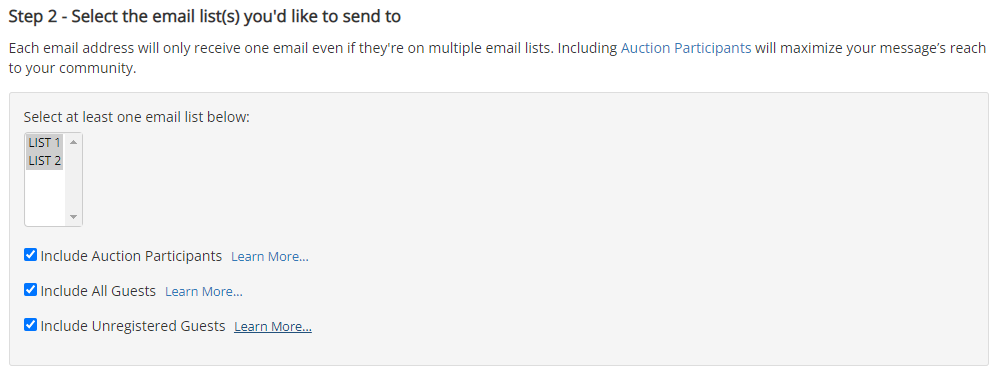Click the description paragraph about one email per address
Viewport: 1006px width, 381px height.
(x=497, y=58)
